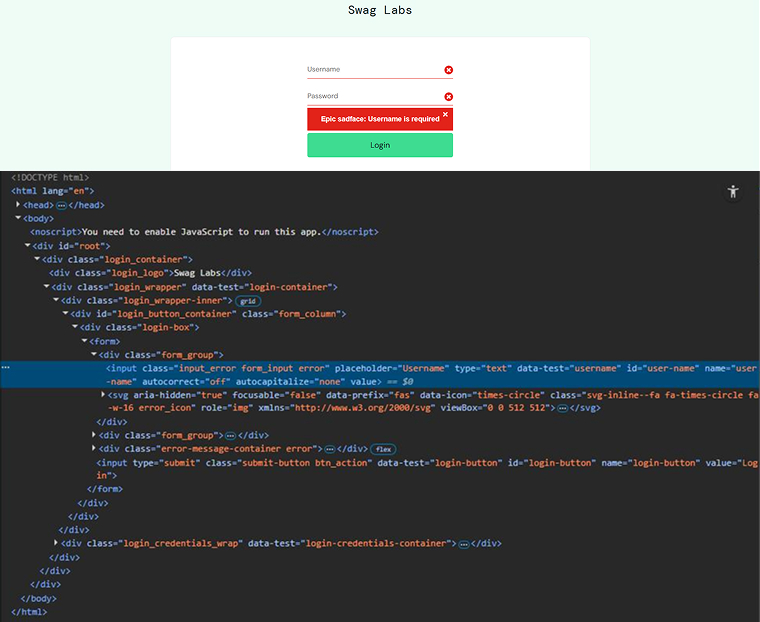
Task: Collapse the body element
Action: [18, 218]
